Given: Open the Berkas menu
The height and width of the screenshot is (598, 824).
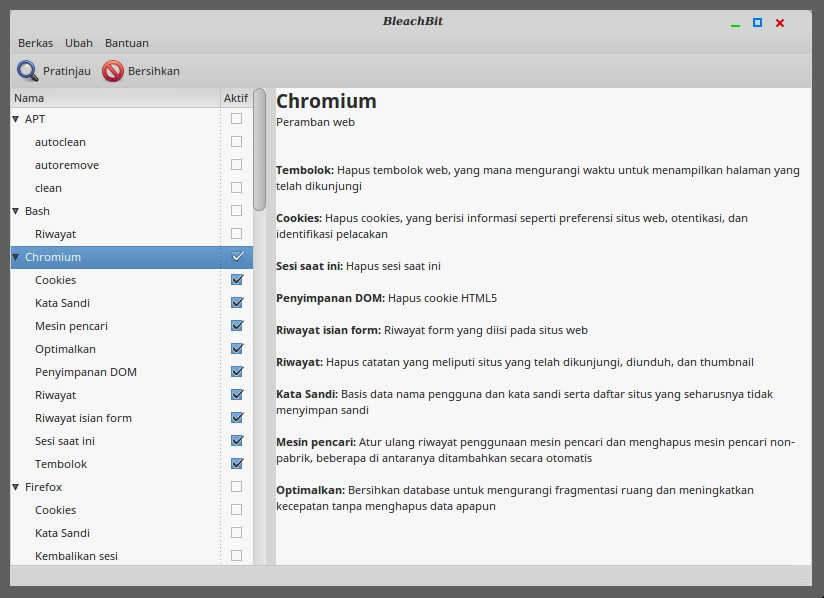Looking at the screenshot, I should click(x=35, y=43).
